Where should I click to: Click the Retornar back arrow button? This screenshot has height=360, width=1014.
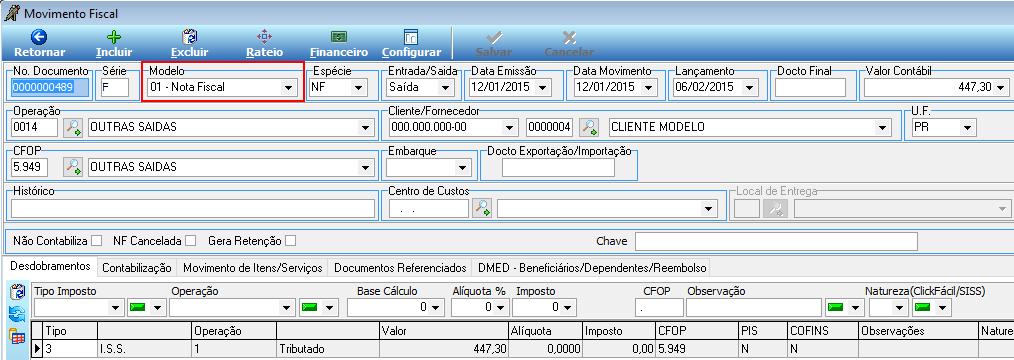click(x=39, y=44)
